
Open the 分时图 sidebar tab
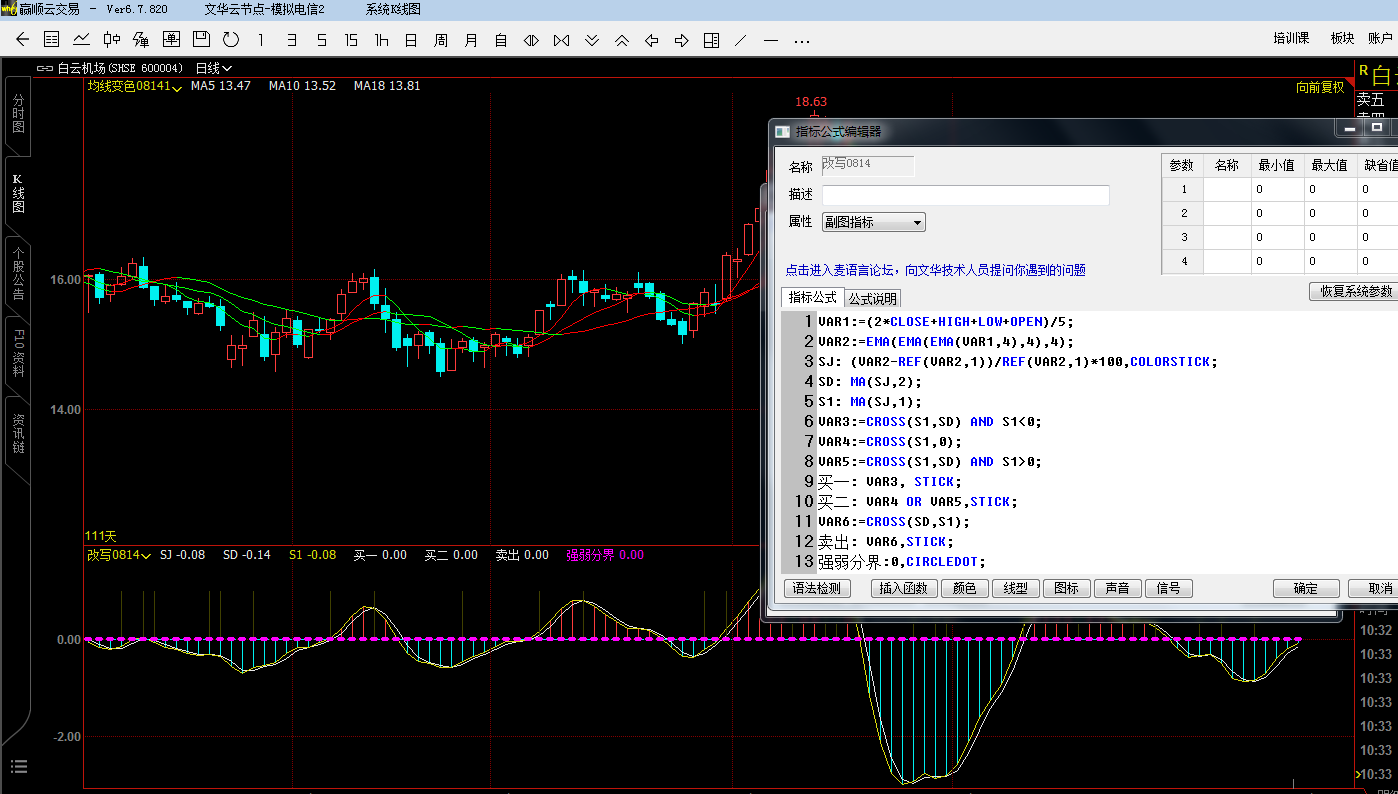[x=18, y=114]
